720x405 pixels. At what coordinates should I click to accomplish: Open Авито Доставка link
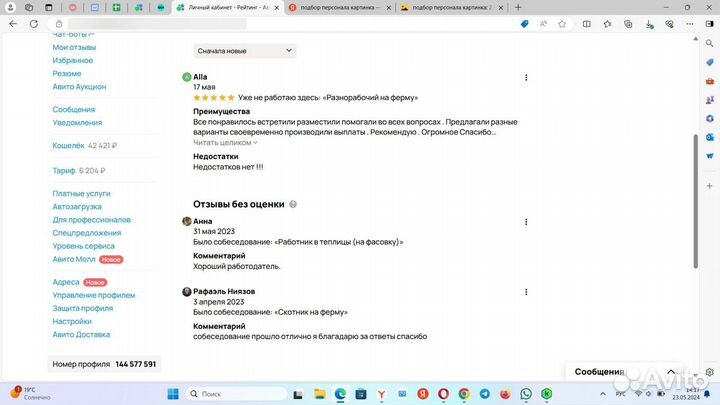81,334
